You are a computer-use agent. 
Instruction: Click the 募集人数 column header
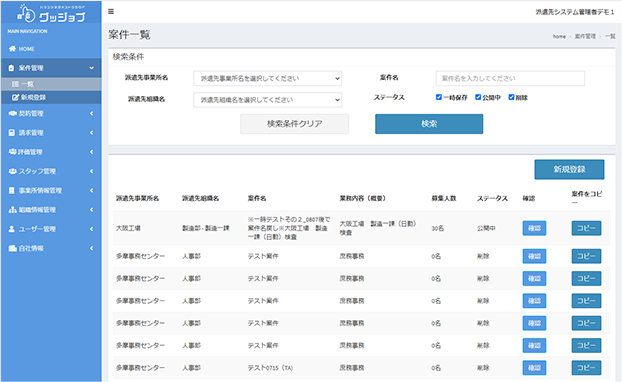point(444,198)
